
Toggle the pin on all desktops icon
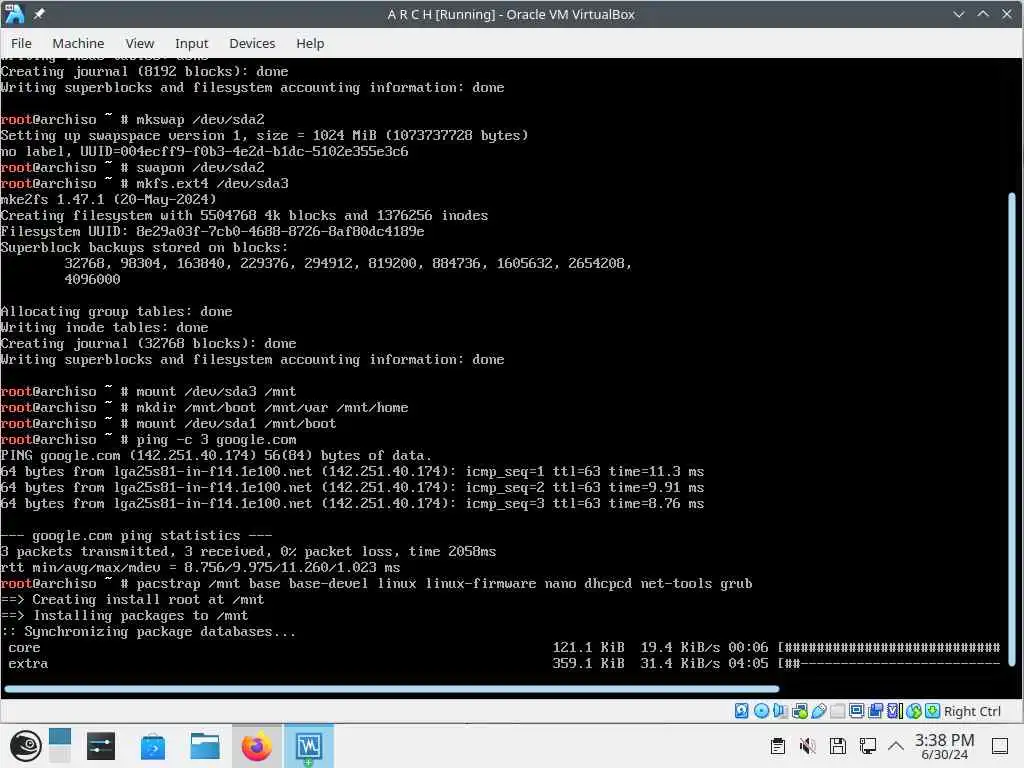39,14
